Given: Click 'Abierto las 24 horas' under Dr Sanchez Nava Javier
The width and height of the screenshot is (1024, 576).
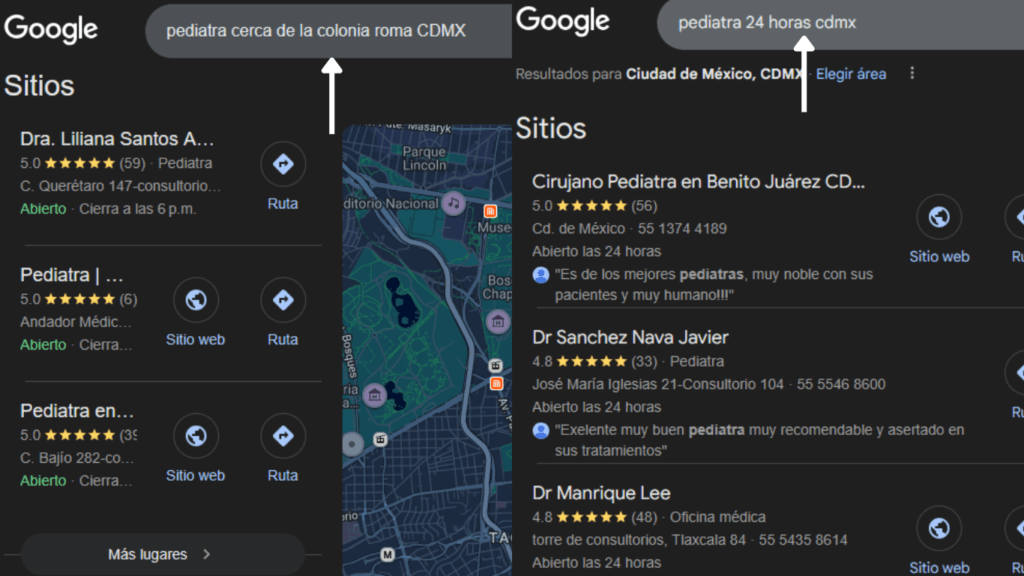Looking at the screenshot, I should 596,407.
